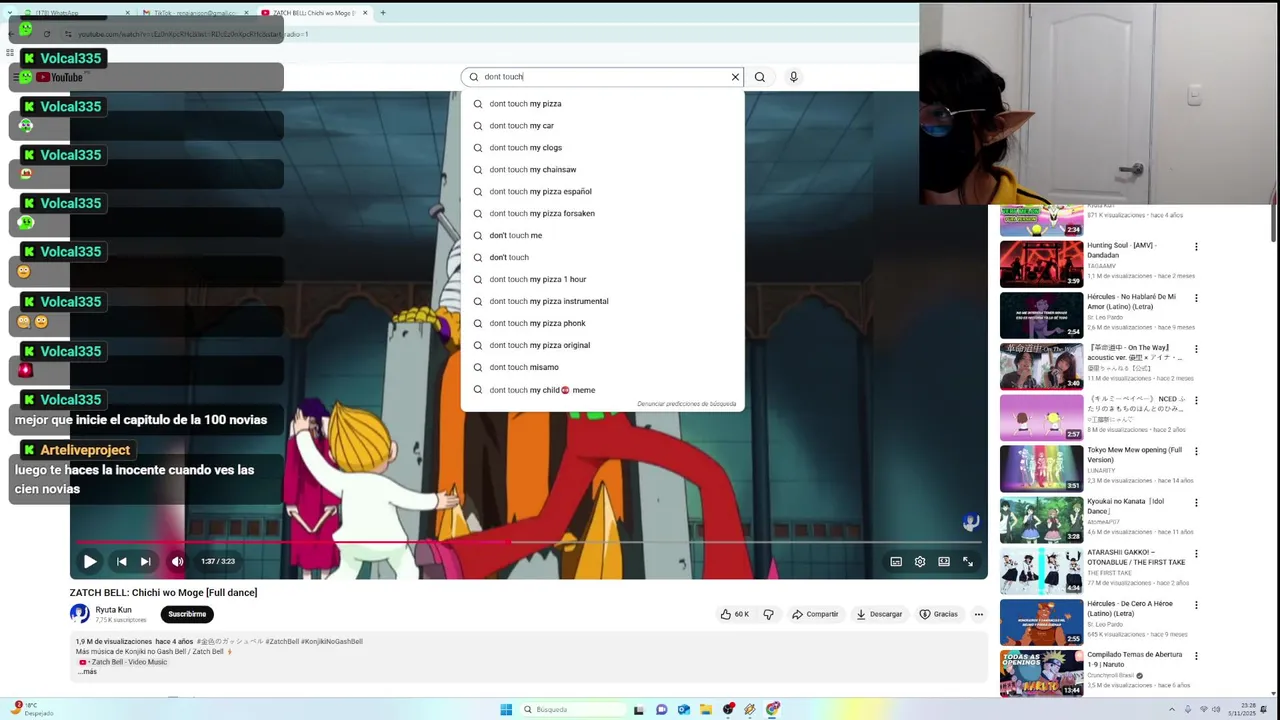Viewport: 1280px width, 720px height.
Task: Enter fullscreen mode on the video
Action: [968, 561]
